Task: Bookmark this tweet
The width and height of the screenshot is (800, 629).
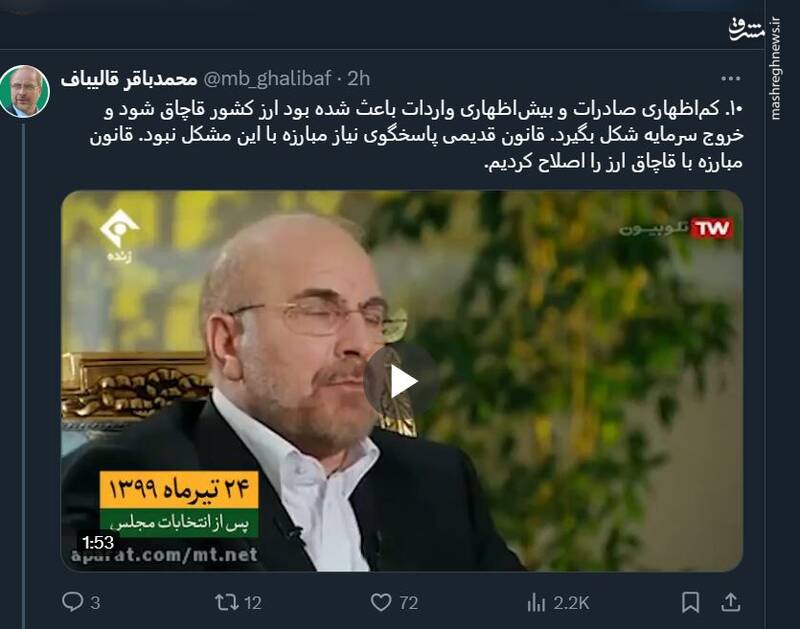Action: pos(690,602)
